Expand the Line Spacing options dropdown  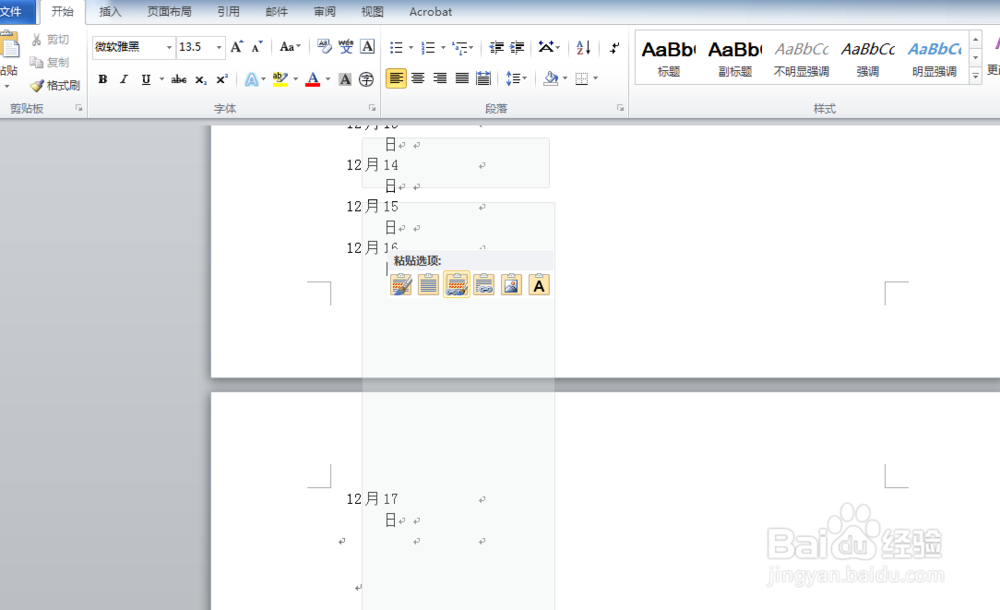525,78
